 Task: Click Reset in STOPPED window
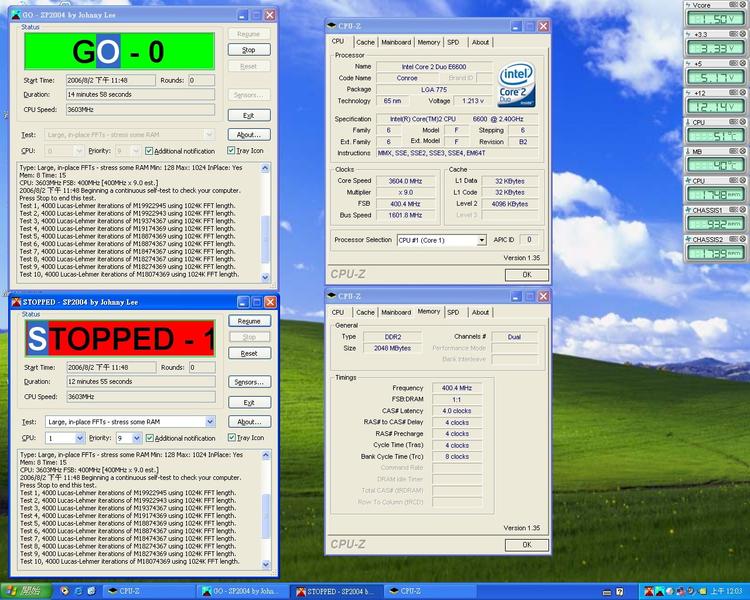pos(249,353)
